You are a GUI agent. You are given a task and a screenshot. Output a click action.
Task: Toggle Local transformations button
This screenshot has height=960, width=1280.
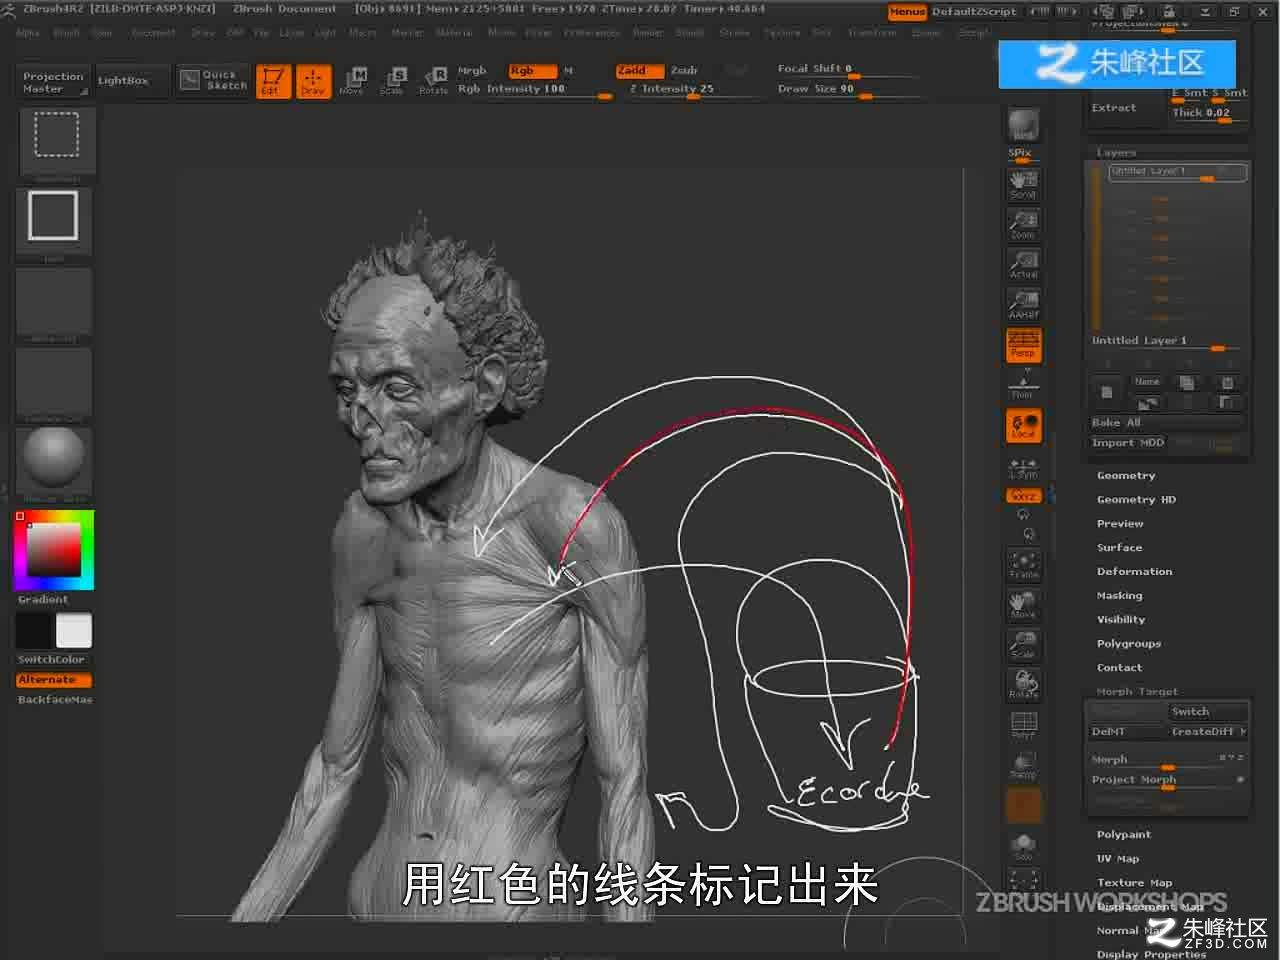[x=1023, y=426]
